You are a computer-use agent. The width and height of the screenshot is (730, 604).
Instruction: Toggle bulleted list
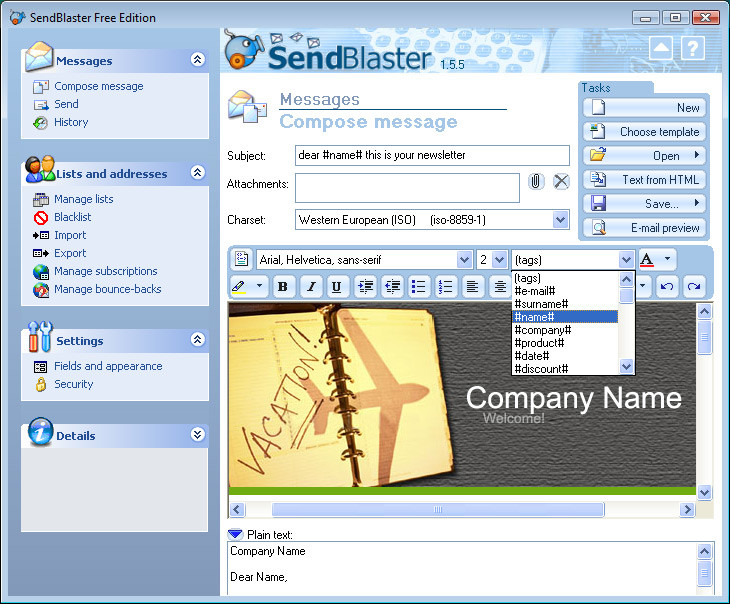(x=419, y=287)
